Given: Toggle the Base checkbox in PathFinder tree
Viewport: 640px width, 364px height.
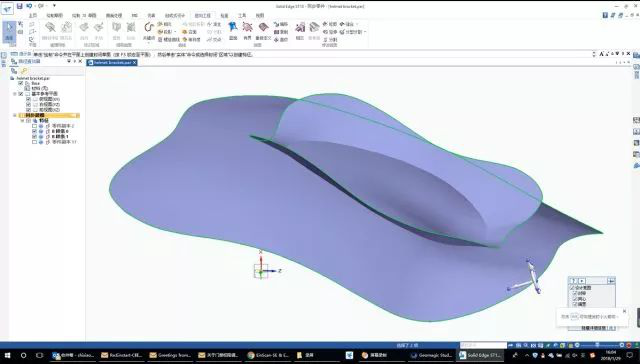Looking at the screenshot, I should click(x=21, y=83).
